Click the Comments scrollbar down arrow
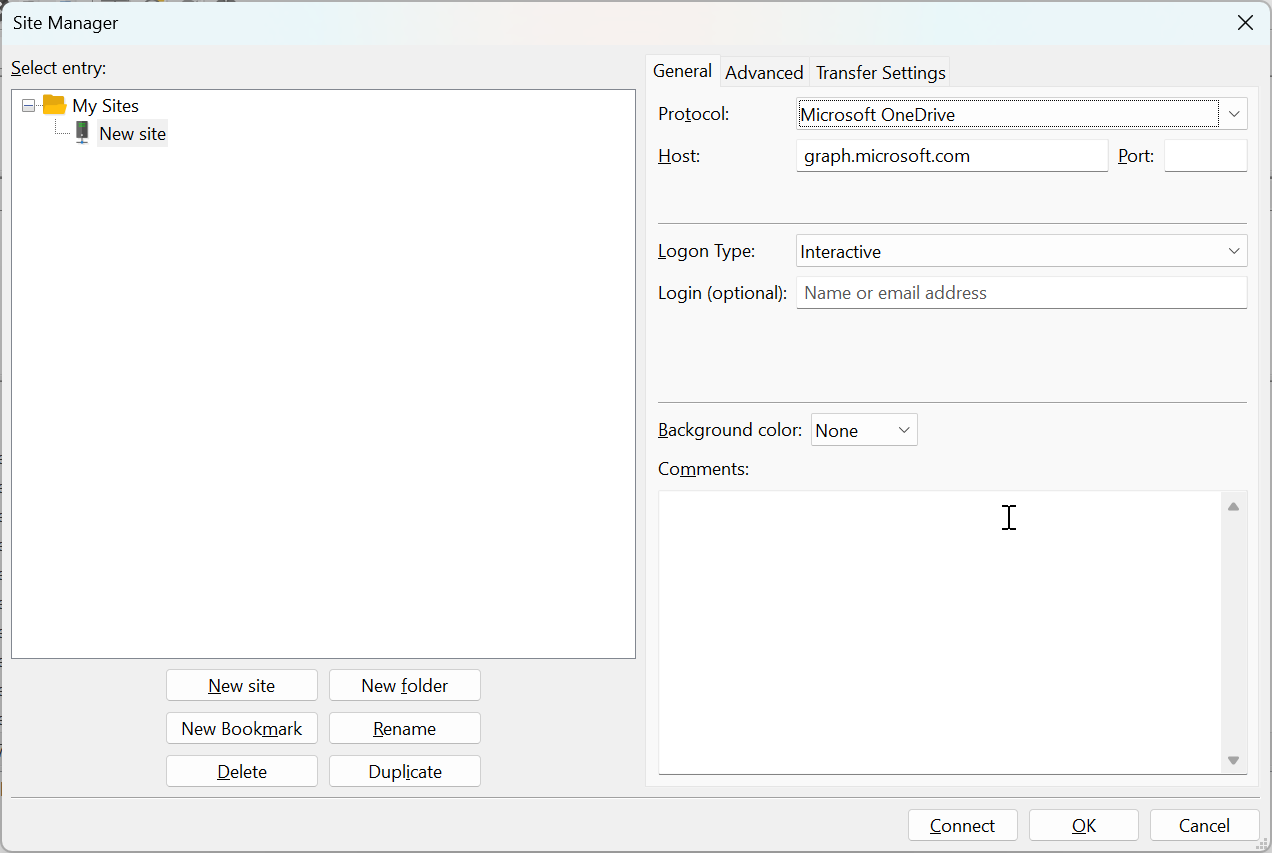1272x853 pixels. [1233, 761]
